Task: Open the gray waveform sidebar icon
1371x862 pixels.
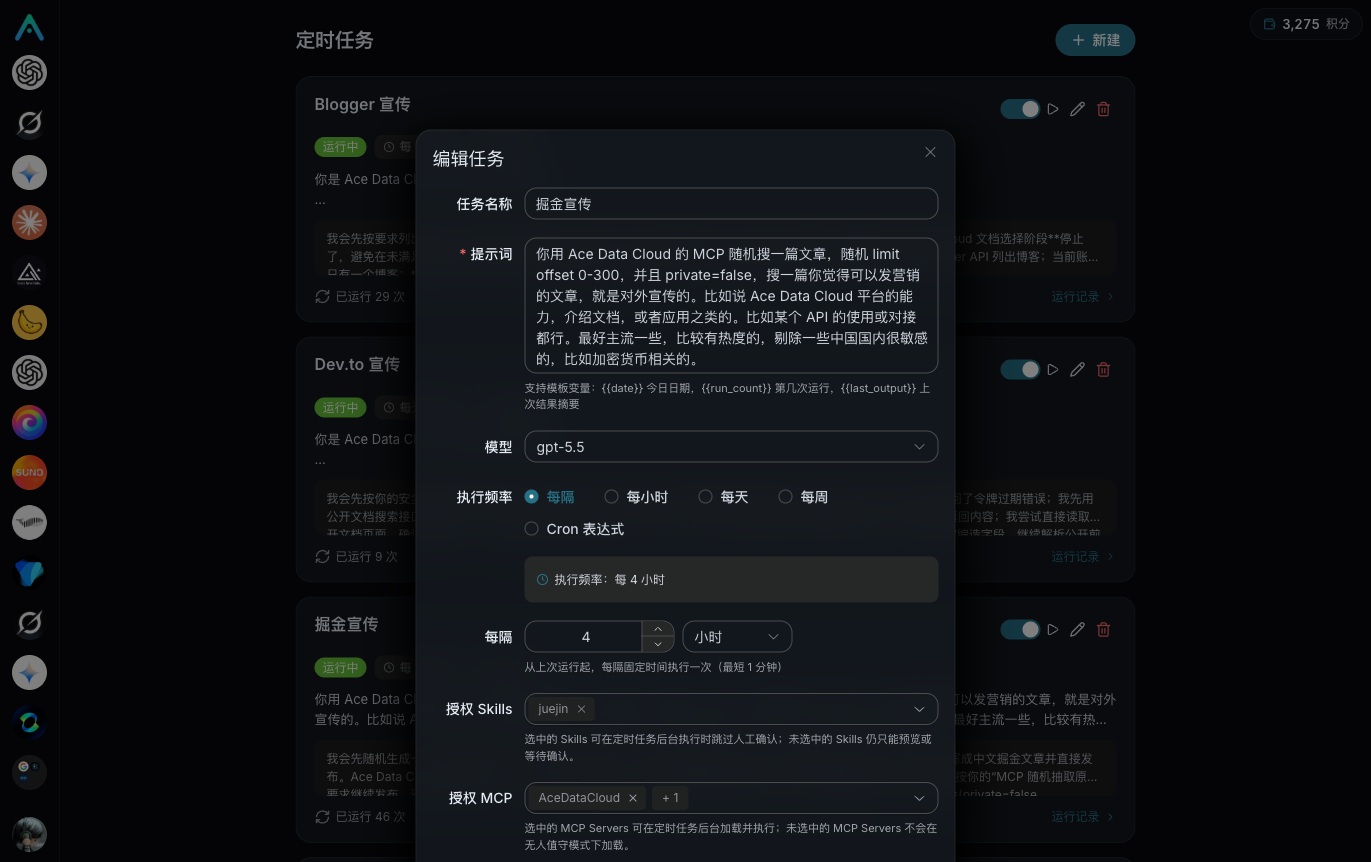Action: pyautogui.click(x=29, y=522)
